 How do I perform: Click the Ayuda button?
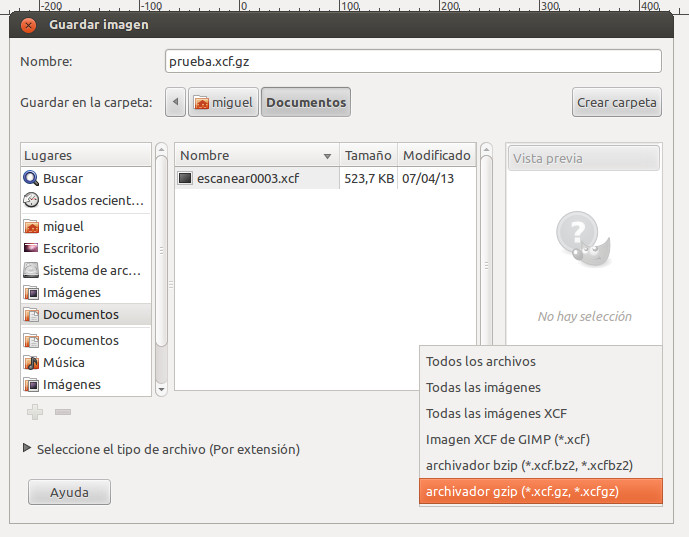(69, 492)
